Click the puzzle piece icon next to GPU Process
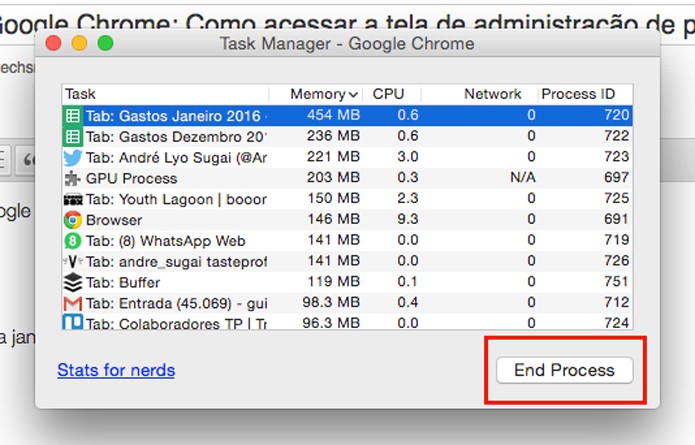Image resolution: width=695 pixels, height=445 pixels. [73, 178]
